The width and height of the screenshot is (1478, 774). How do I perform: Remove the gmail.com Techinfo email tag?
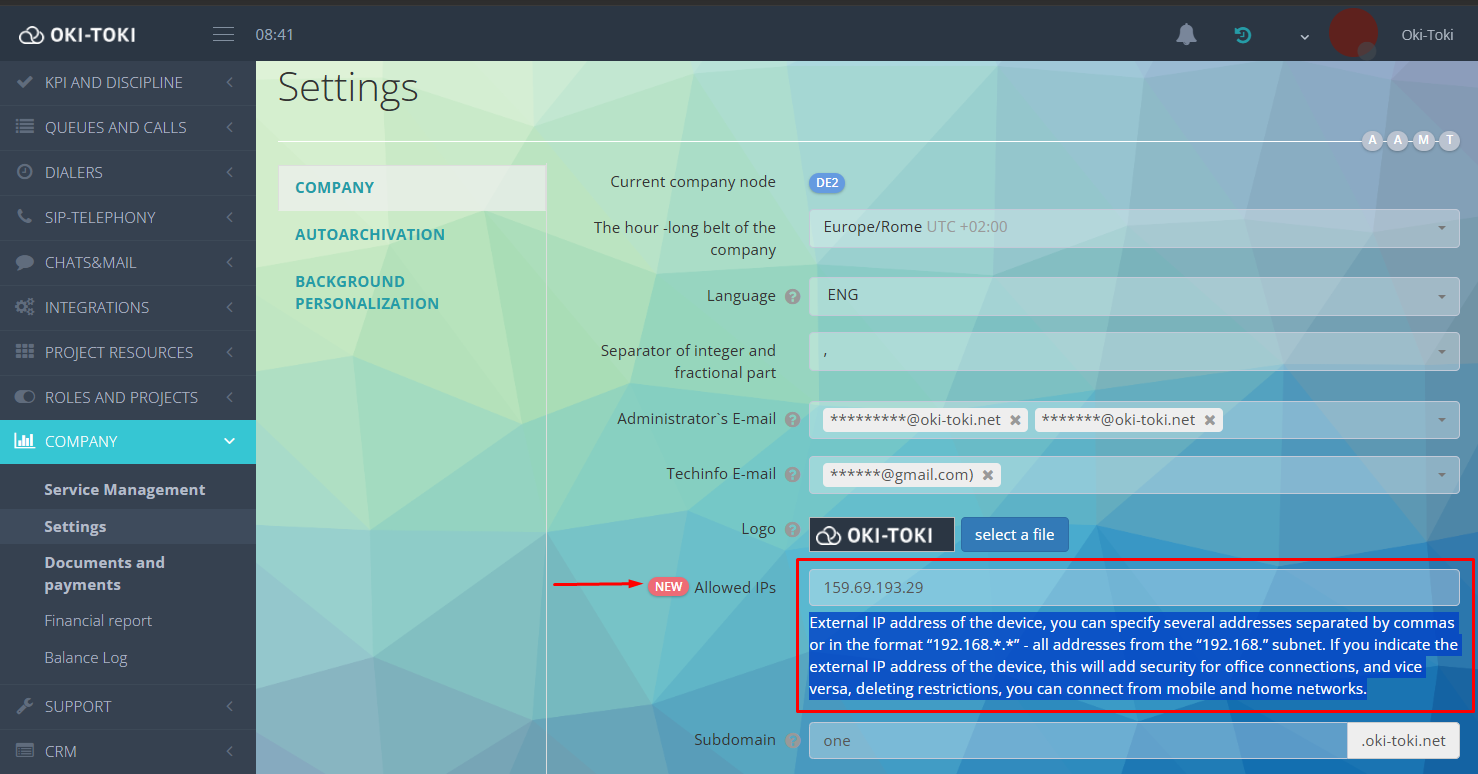[x=988, y=475]
